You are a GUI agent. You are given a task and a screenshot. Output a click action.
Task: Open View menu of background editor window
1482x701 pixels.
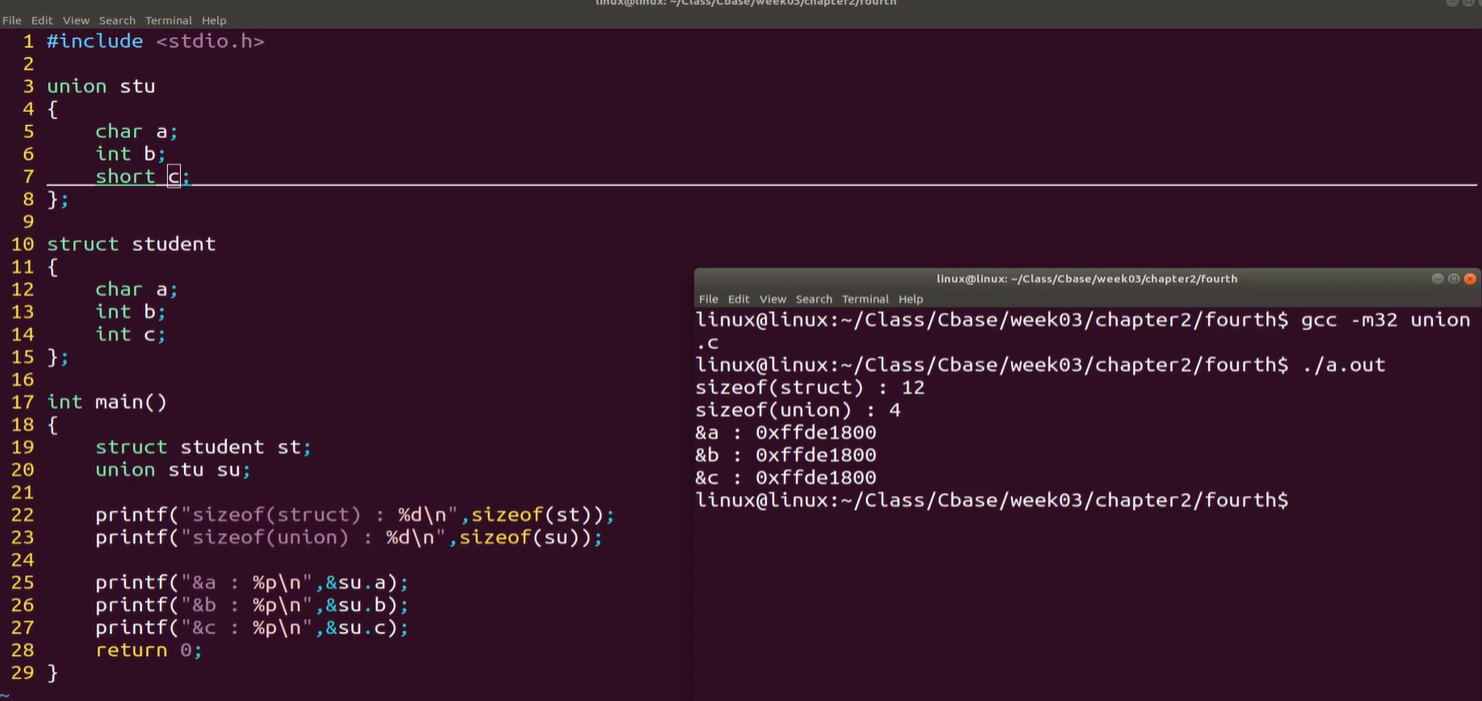(x=76, y=20)
